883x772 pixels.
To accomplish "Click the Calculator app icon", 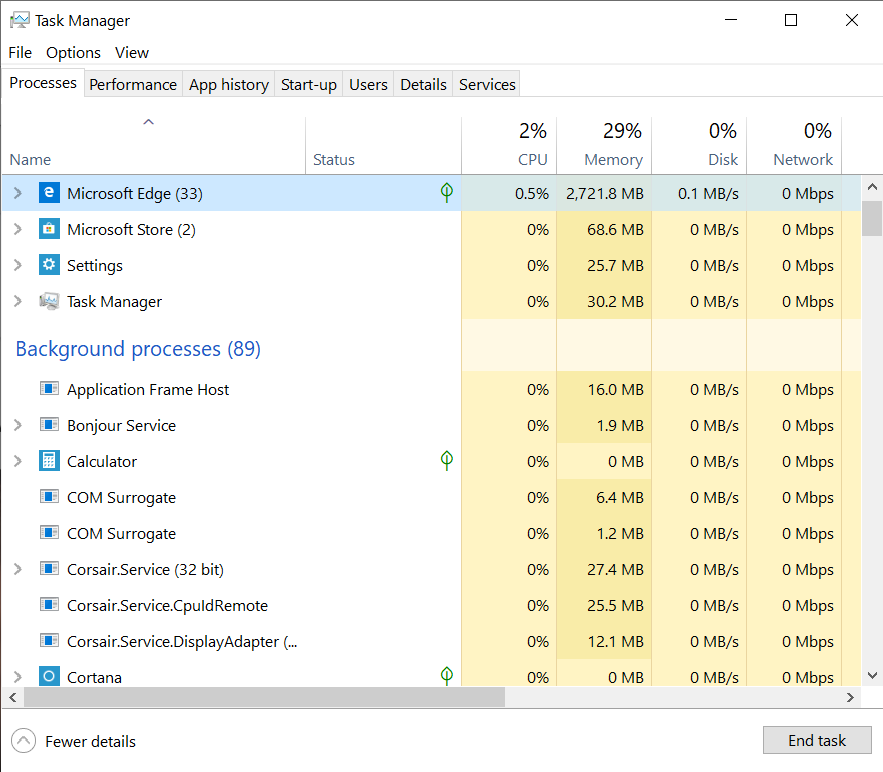I will pos(49,461).
